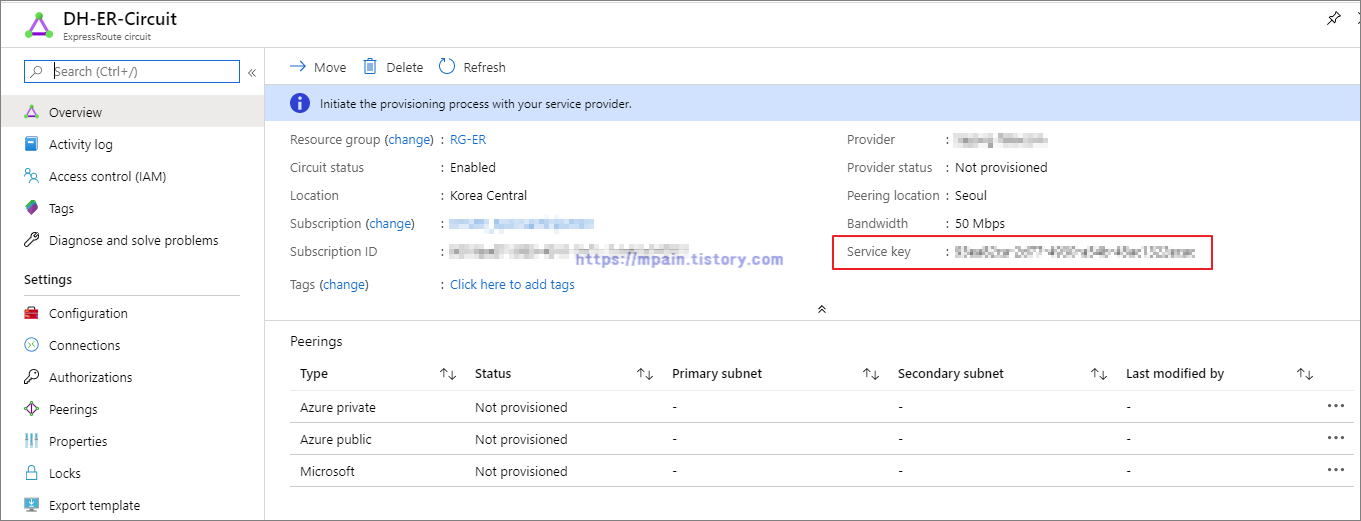Open Properties settings
Viewport: 1361px width, 521px height.
[78, 441]
